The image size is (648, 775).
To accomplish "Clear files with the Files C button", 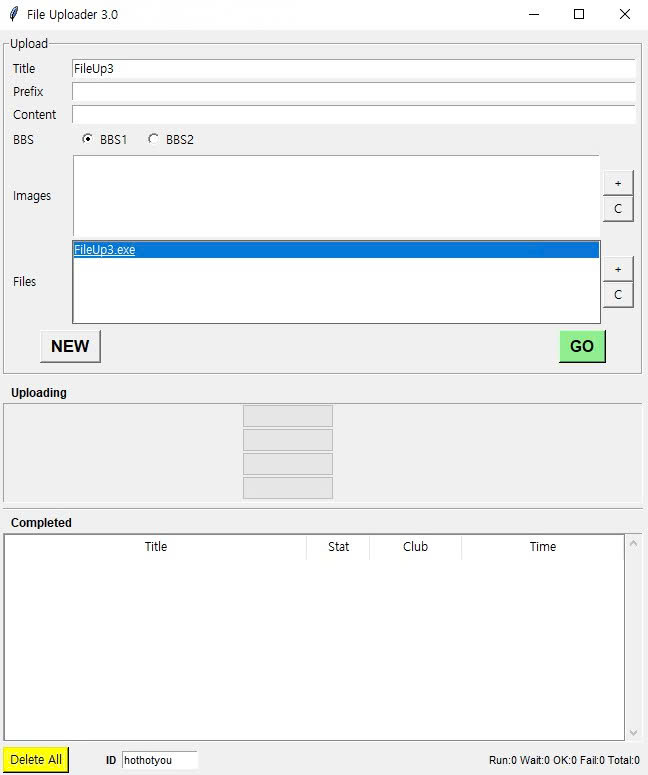I will coord(618,295).
